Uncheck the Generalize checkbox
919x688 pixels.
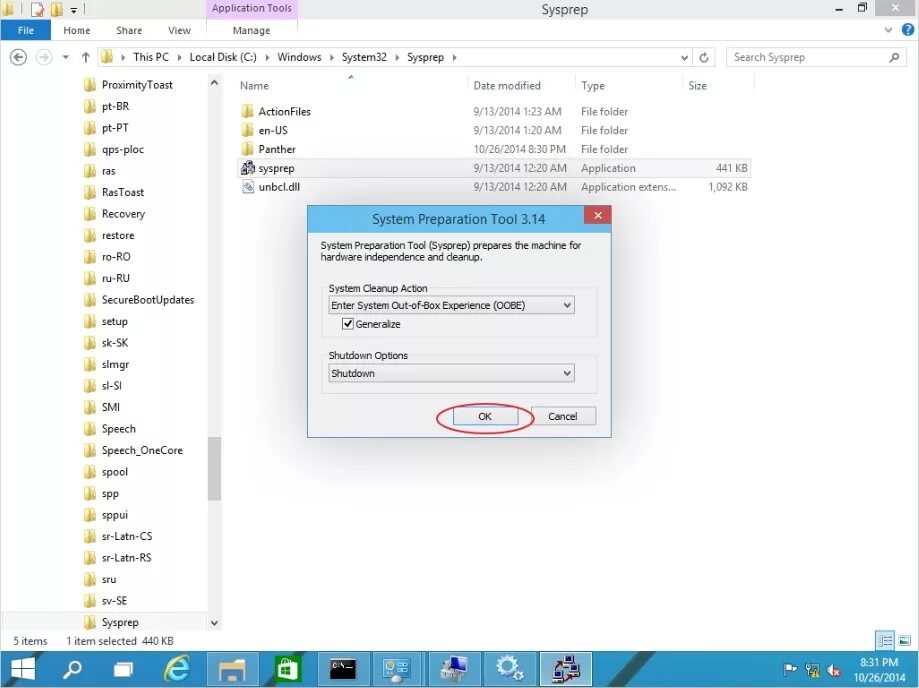point(348,323)
